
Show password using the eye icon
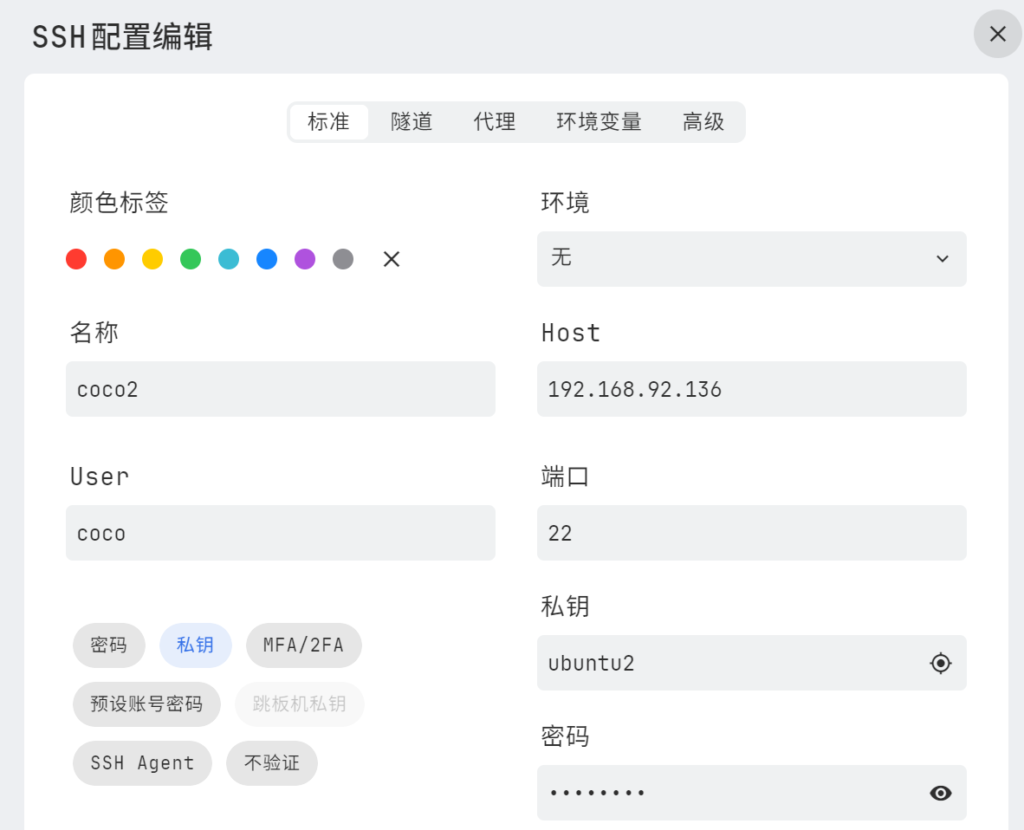click(940, 793)
